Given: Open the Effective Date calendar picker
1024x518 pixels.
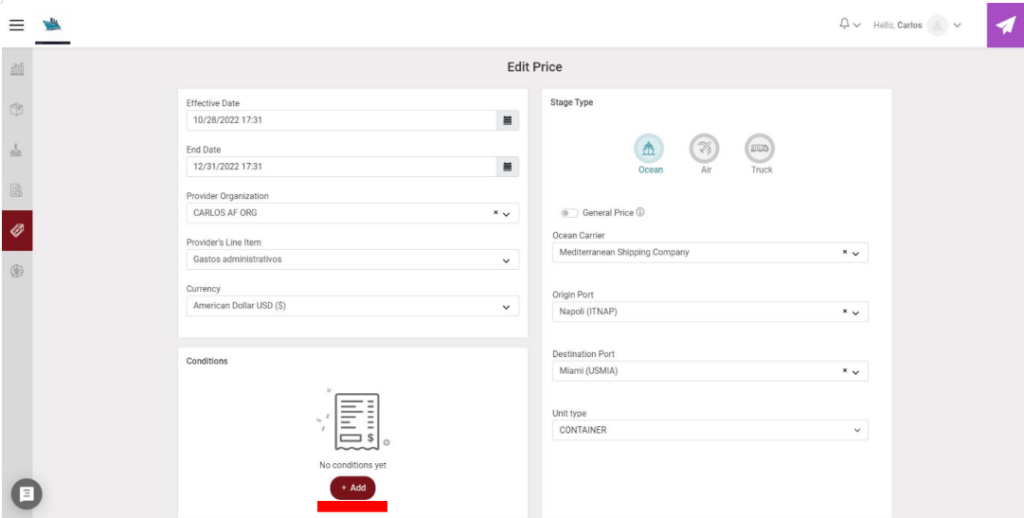Looking at the screenshot, I should [x=507, y=120].
